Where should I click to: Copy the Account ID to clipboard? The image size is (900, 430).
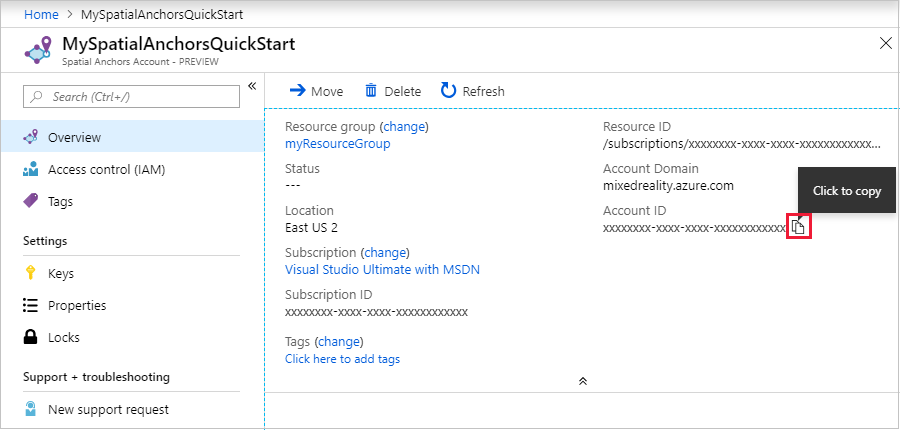[x=798, y=227]
